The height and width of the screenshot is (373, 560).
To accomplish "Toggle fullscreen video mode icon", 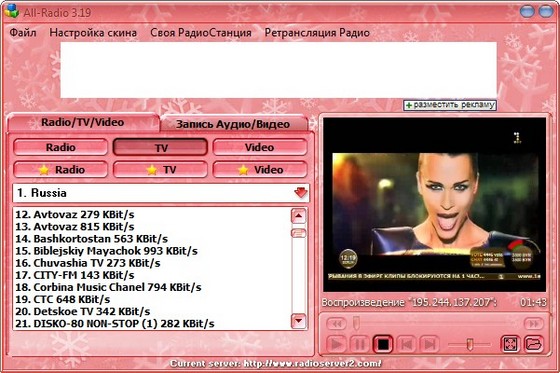I will click(x=510, y=344).
